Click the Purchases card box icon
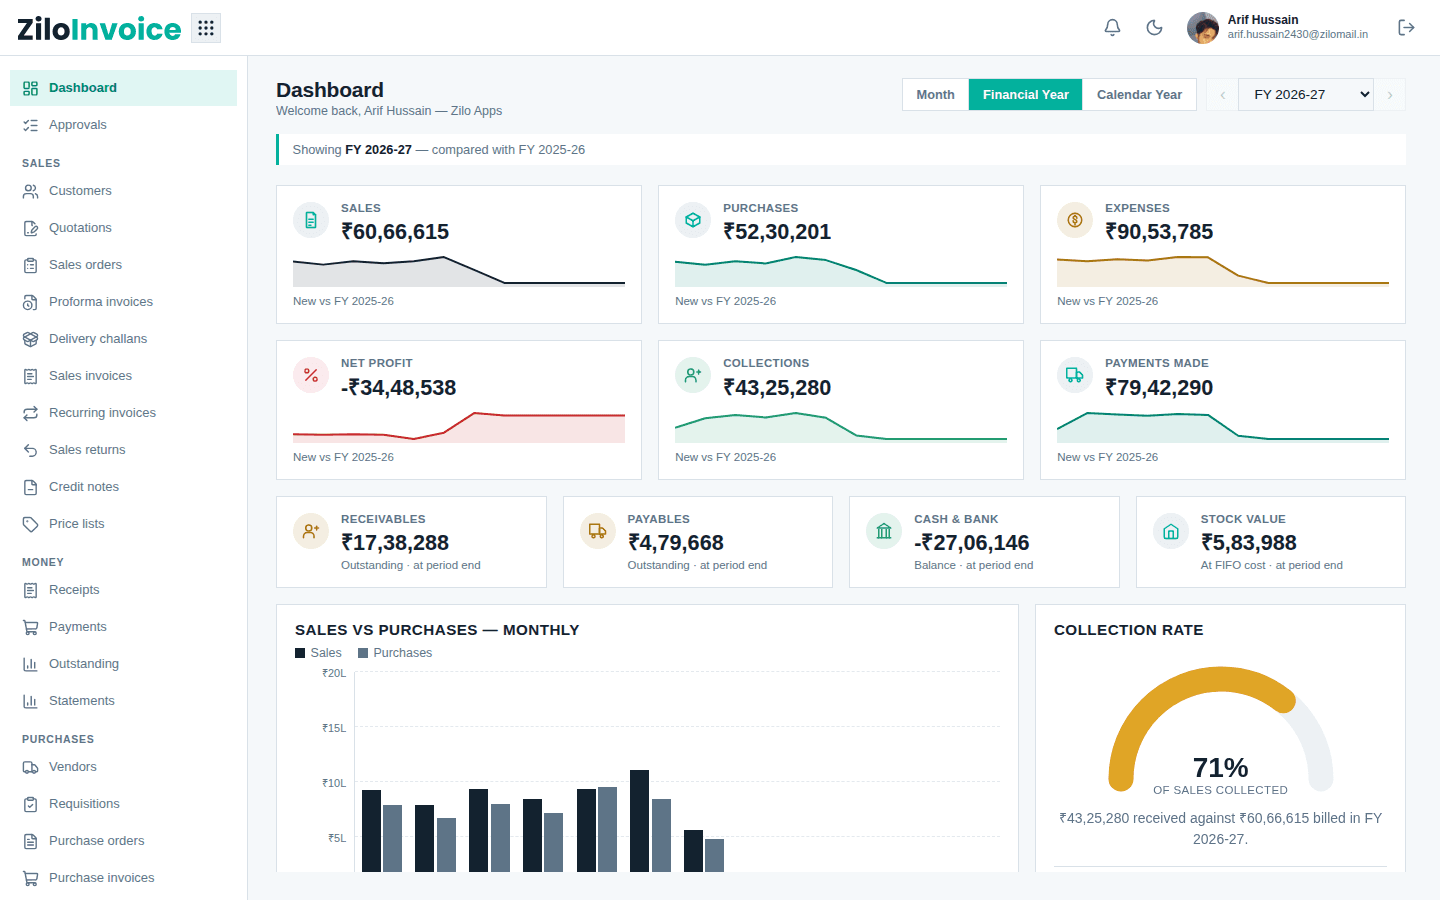The image size is (1440, 900). point(693,220)
